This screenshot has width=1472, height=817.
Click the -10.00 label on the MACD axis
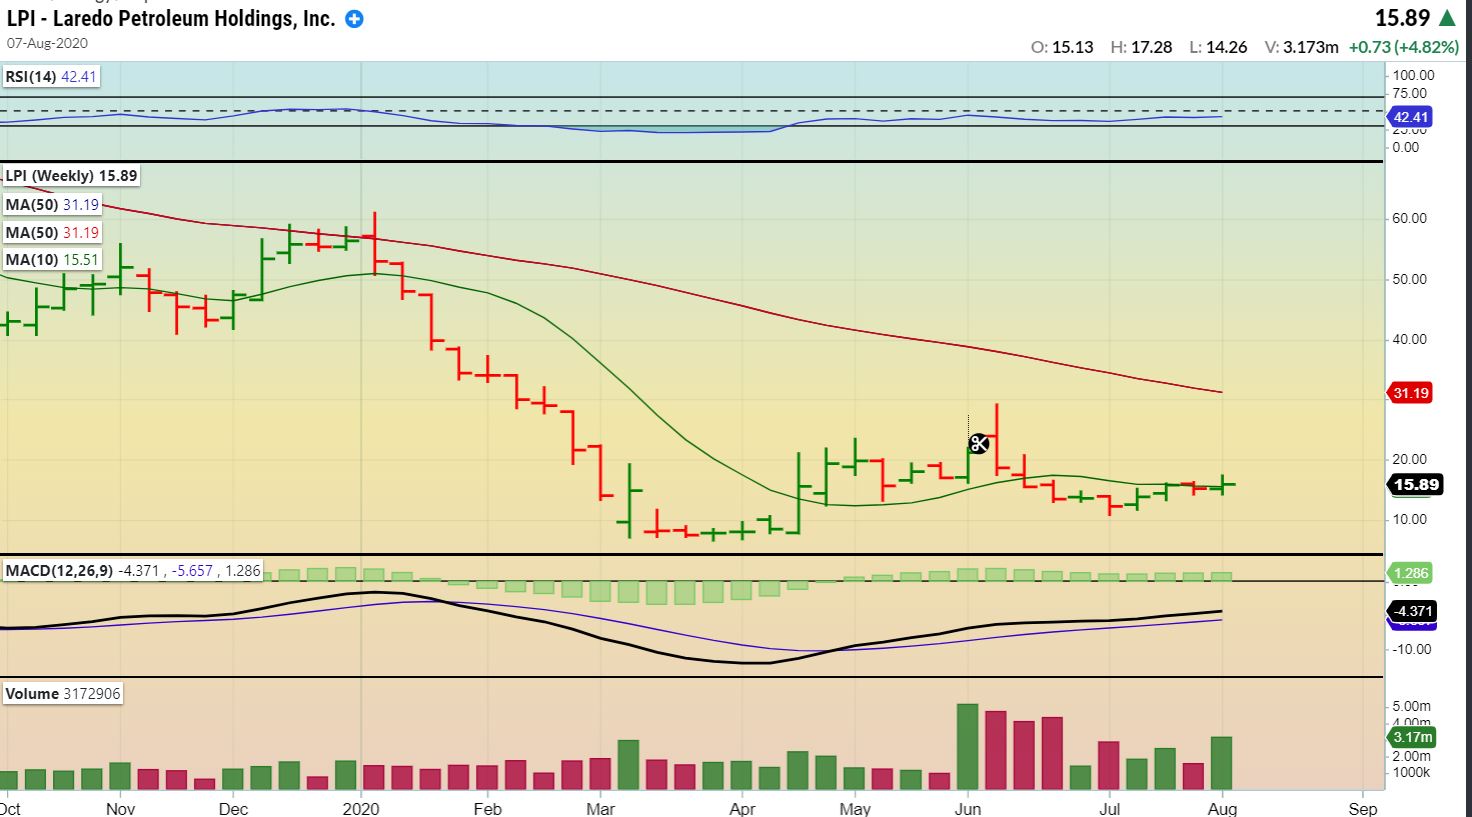(1411, 649)
